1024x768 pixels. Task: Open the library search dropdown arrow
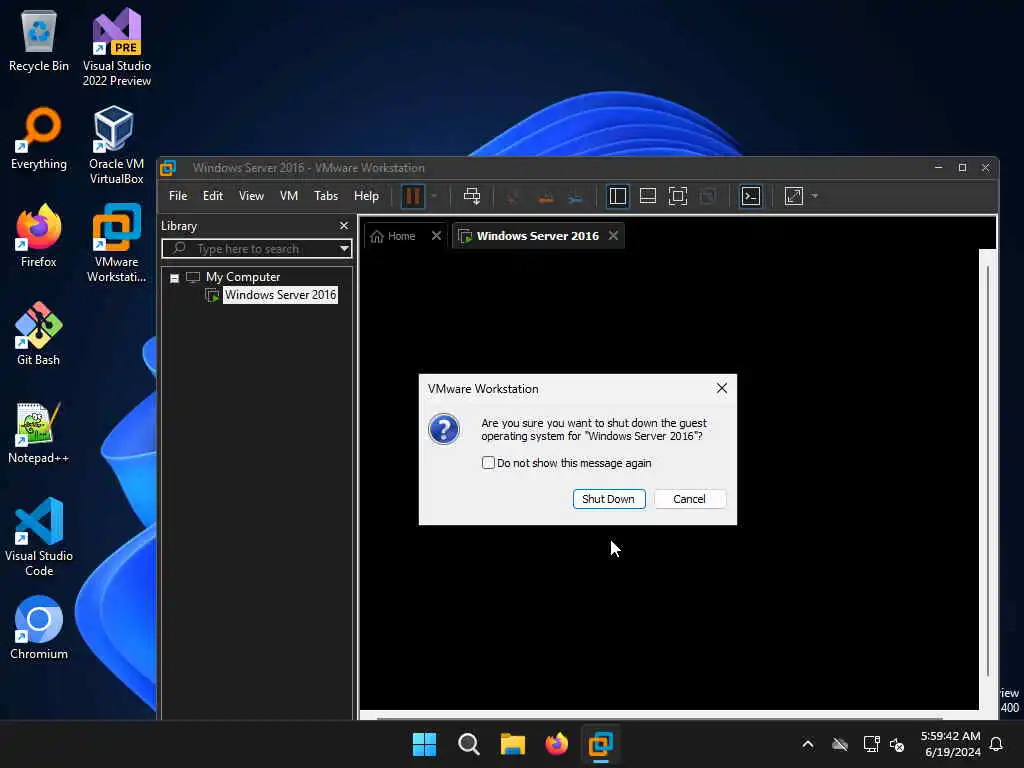(344, 249)
